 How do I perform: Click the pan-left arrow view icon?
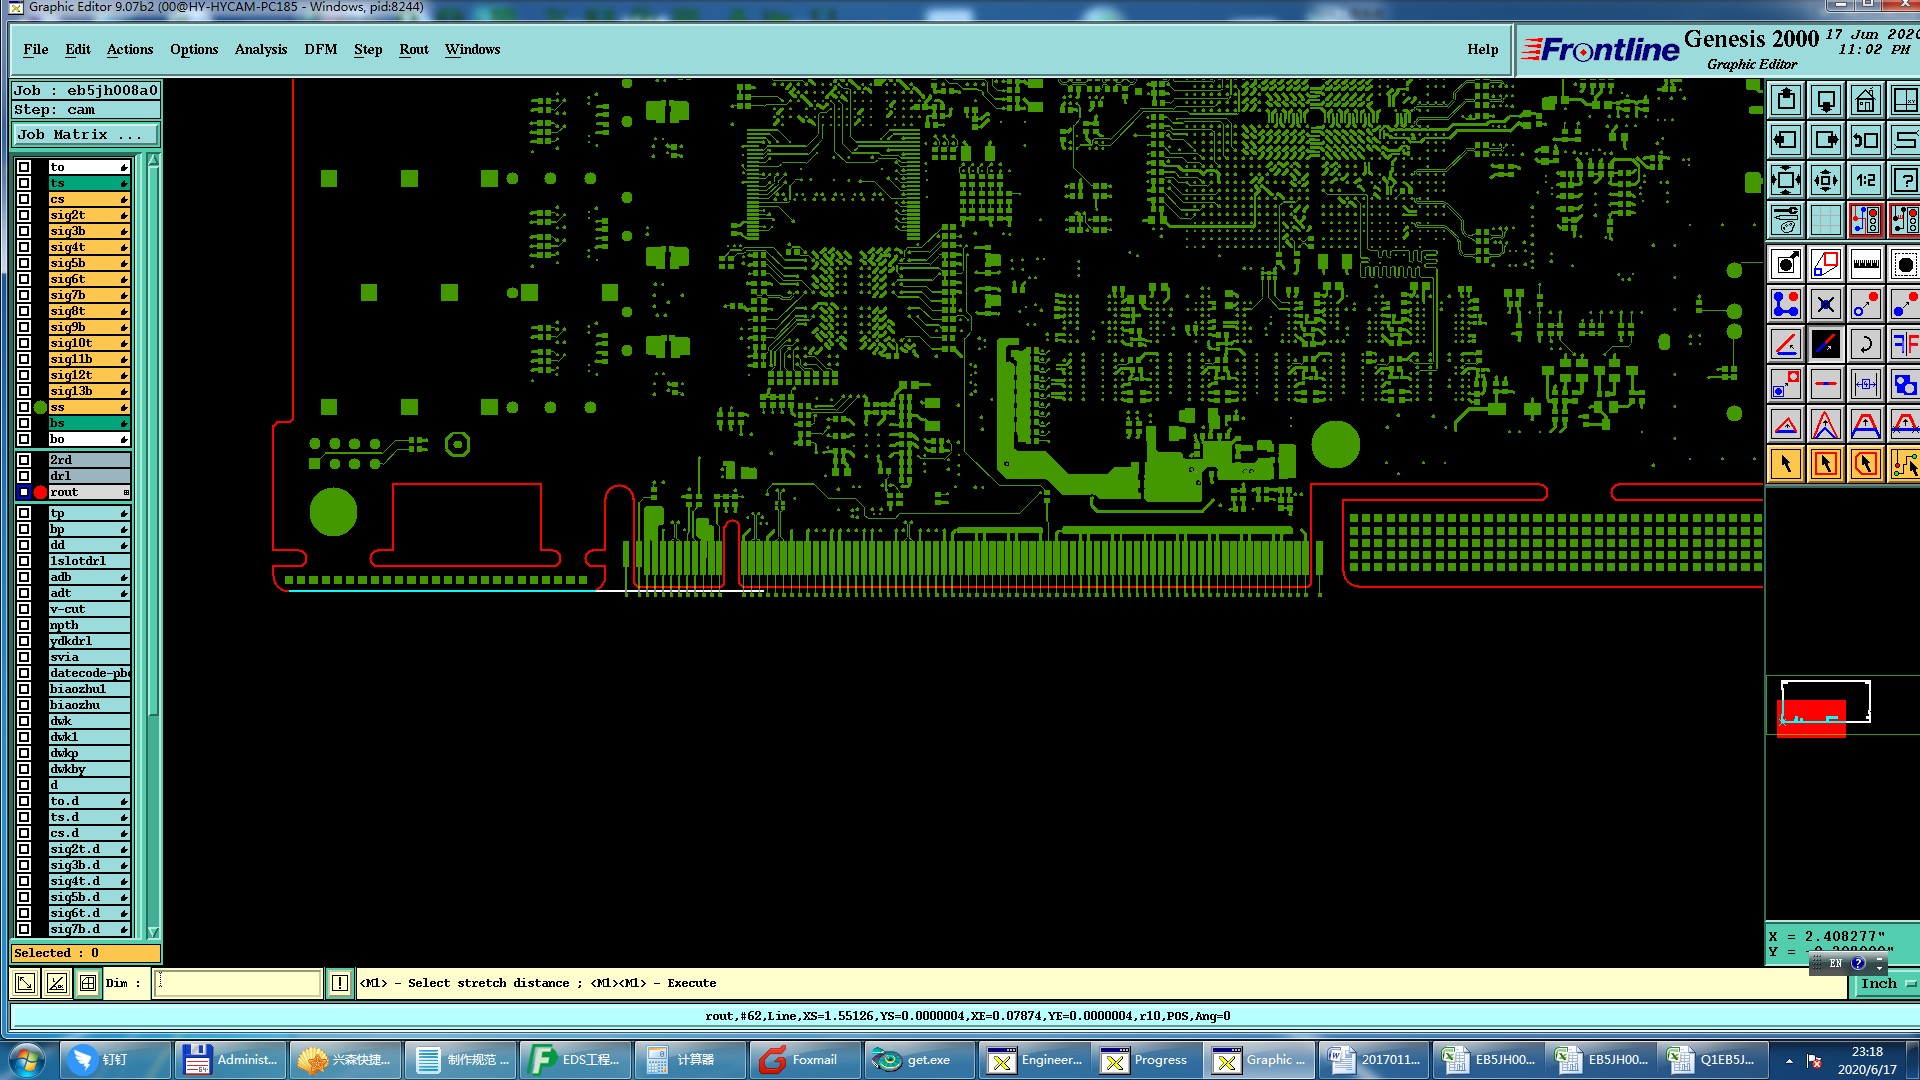(1786, 140)
